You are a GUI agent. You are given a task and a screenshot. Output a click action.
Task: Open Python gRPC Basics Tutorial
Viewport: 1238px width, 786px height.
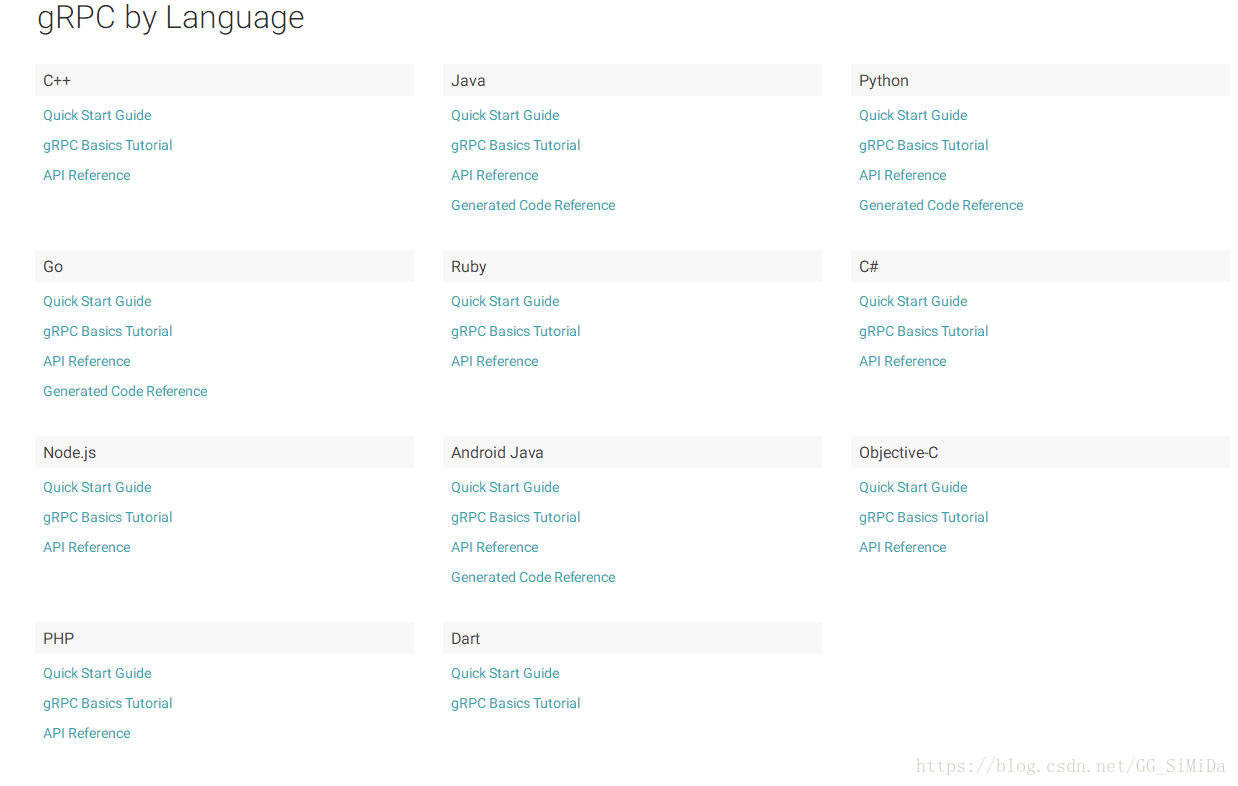pyautogui.click(x=924, y=145)
